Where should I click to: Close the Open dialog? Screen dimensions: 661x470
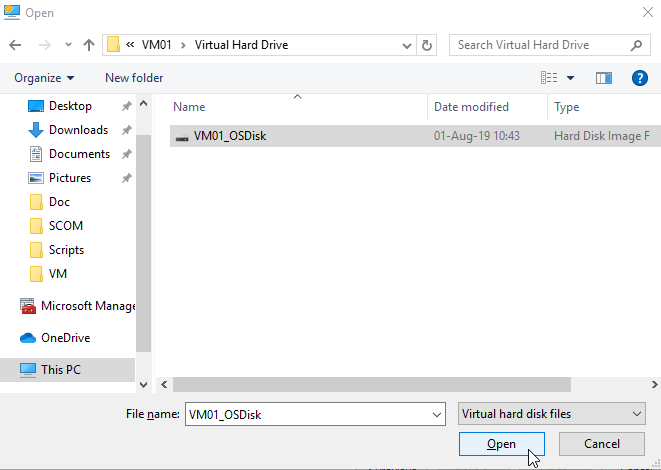coord(648,12)
